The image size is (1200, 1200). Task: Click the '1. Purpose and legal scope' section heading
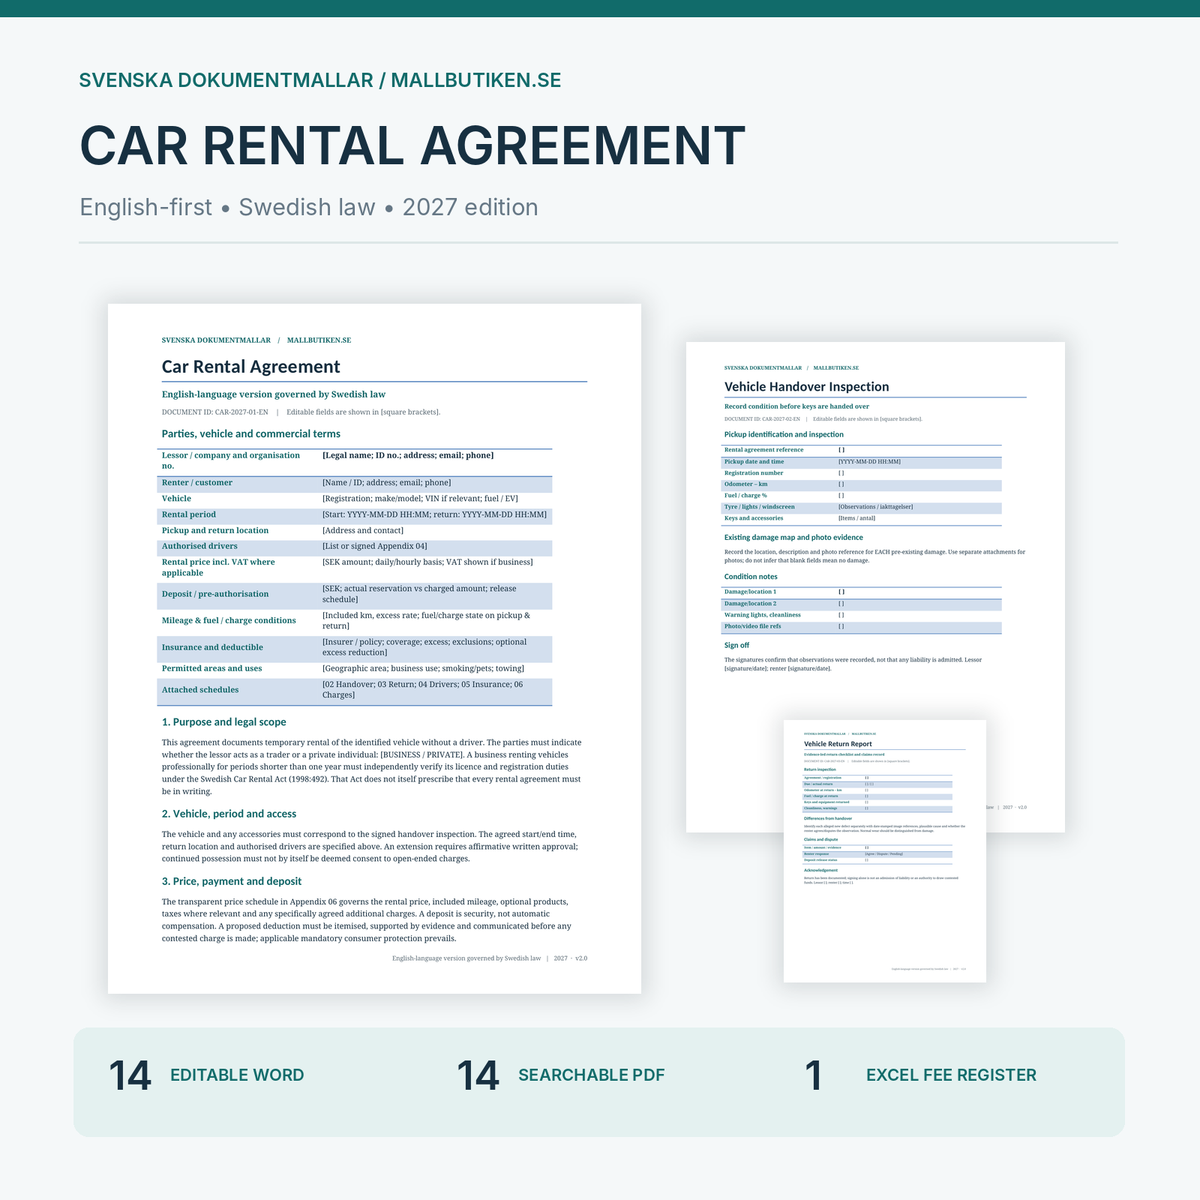coord(224,722)
